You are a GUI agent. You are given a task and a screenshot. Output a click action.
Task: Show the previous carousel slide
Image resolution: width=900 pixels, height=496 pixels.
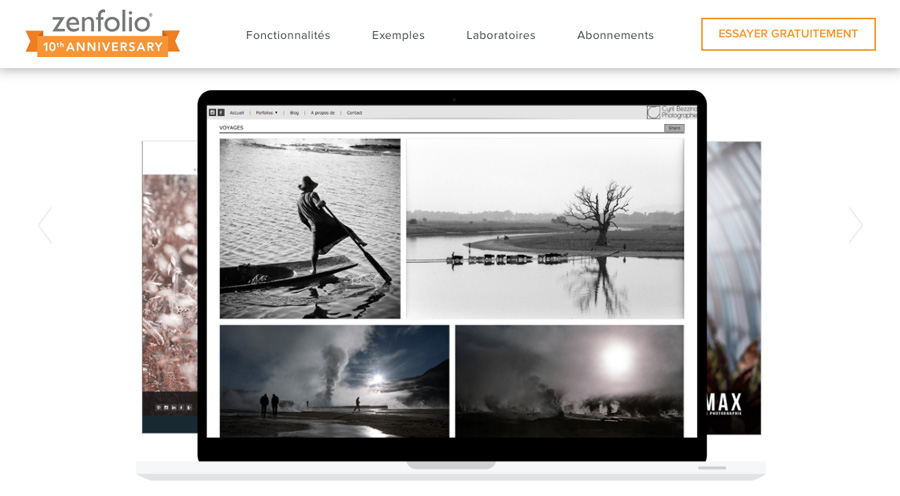45,225
